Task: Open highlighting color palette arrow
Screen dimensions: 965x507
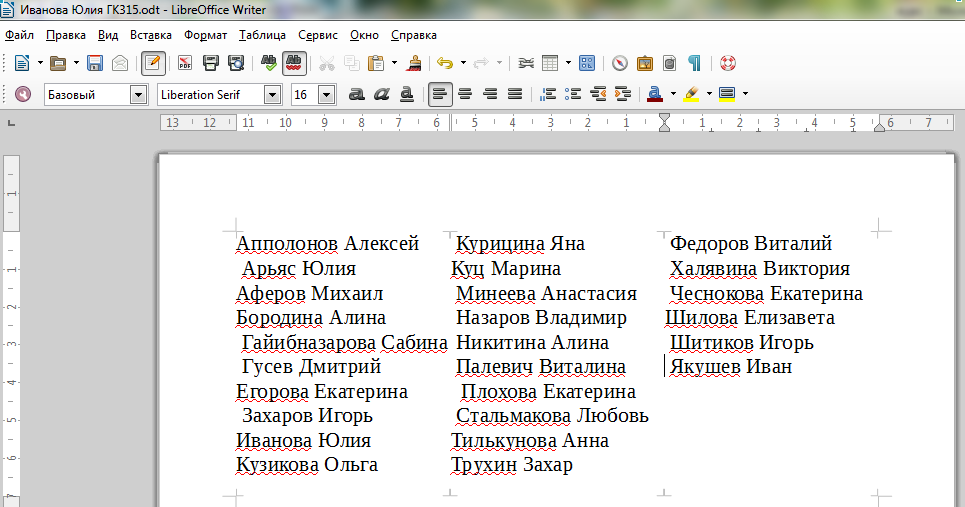Action: pyautogui.click(x=709, y=94)
